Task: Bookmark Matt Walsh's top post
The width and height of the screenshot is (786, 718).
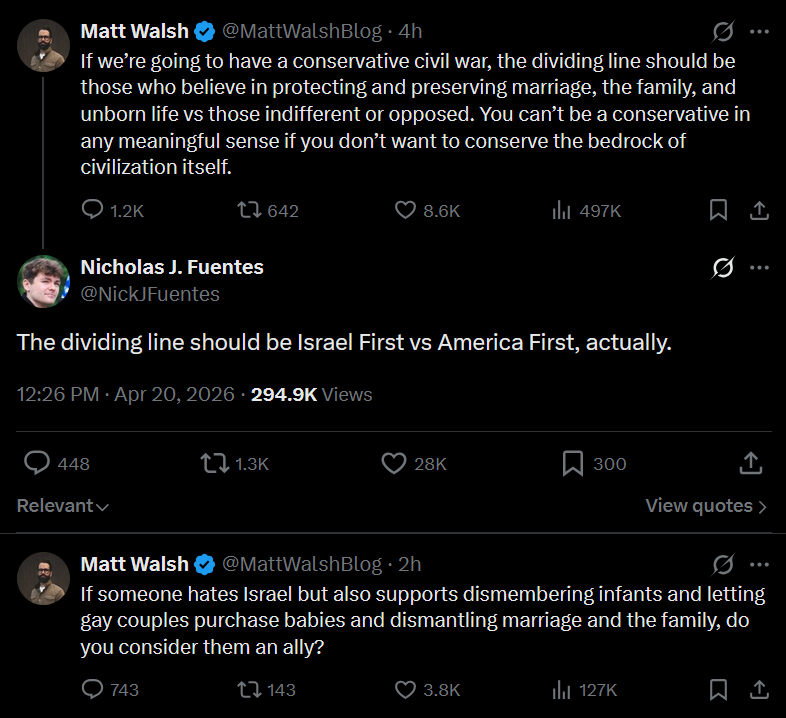Action: pos(718,210)
